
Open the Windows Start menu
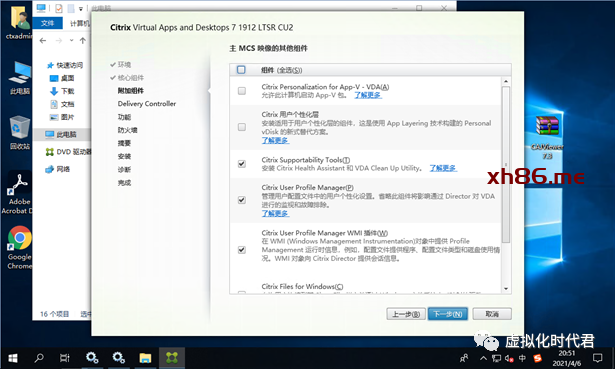(13, 358)
